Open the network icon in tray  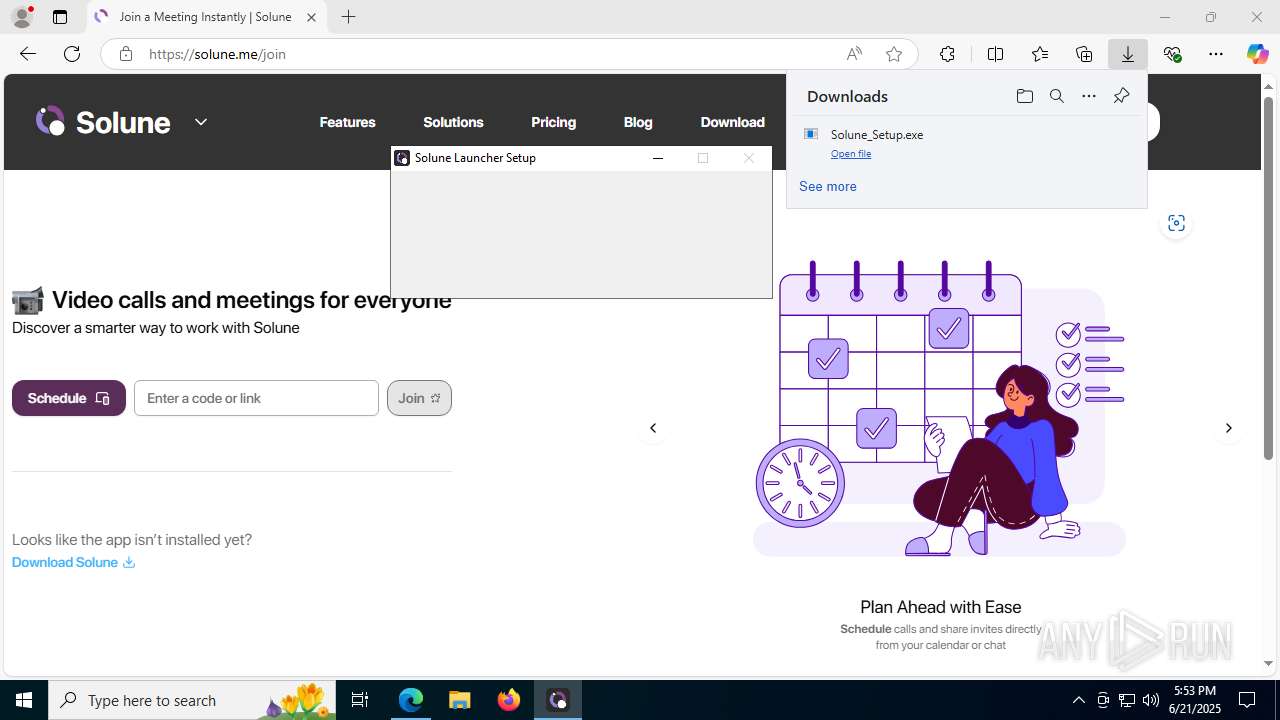click(x=1127, y=700)
